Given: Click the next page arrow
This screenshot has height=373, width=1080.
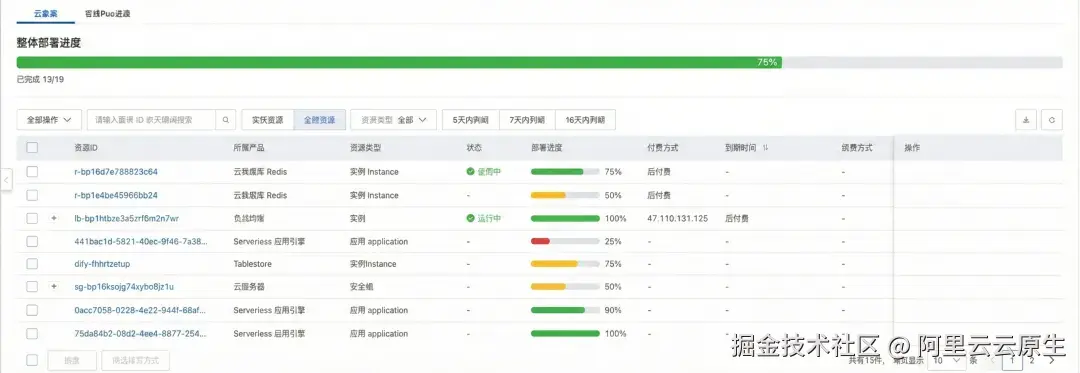Looking at the screenshot, I should [1052, 360].
